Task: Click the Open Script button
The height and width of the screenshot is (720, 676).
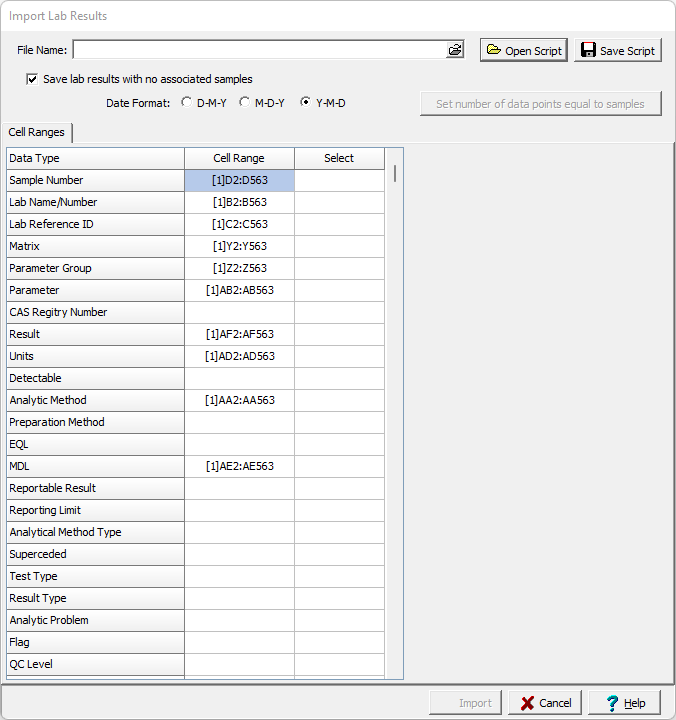Action: pyautogui.click(x=524, y=50)
